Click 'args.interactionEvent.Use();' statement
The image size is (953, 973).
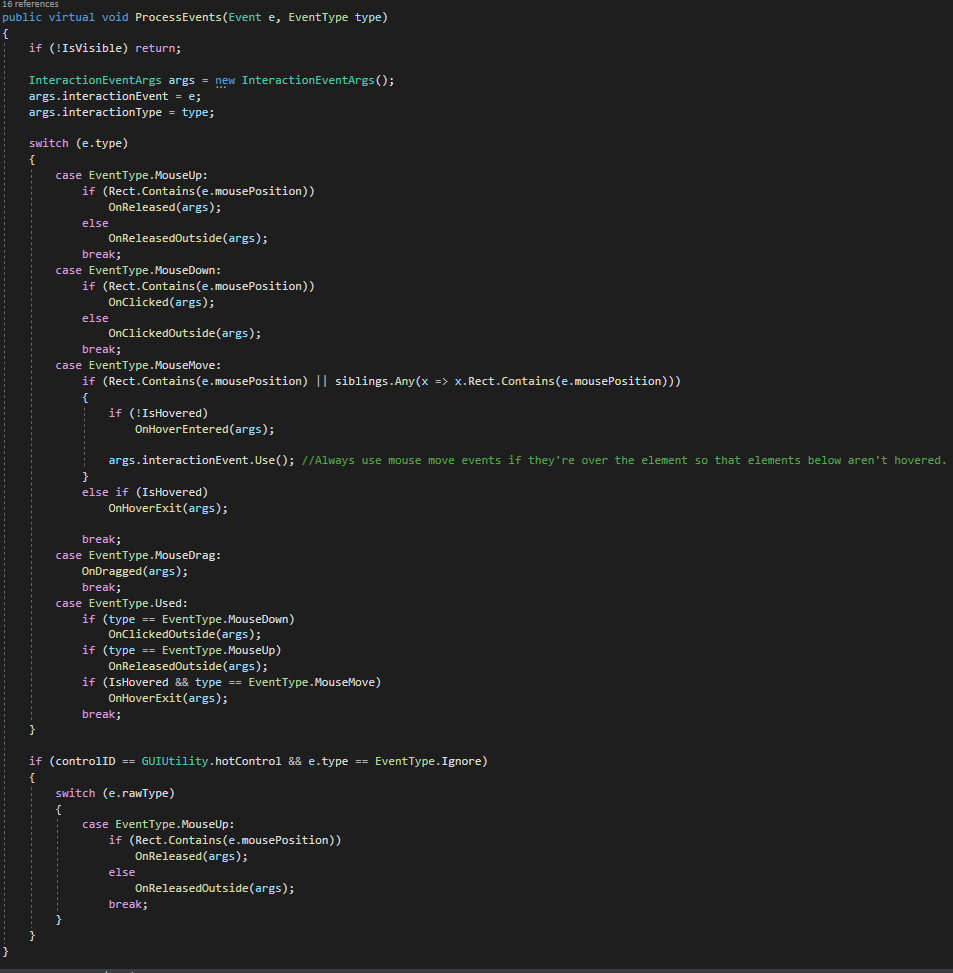(x=202, y=460)
